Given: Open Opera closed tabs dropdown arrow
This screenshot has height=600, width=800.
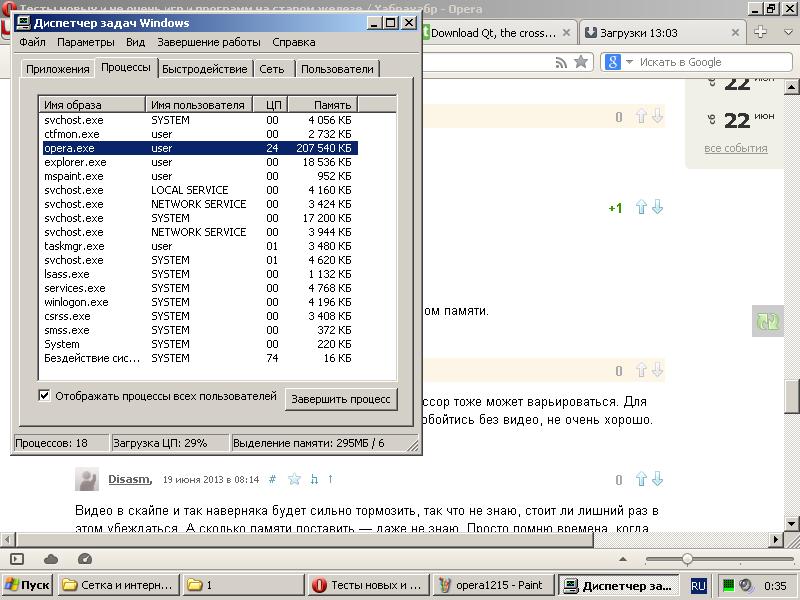Looking at the screenshot, I should (x=788, y=32).
